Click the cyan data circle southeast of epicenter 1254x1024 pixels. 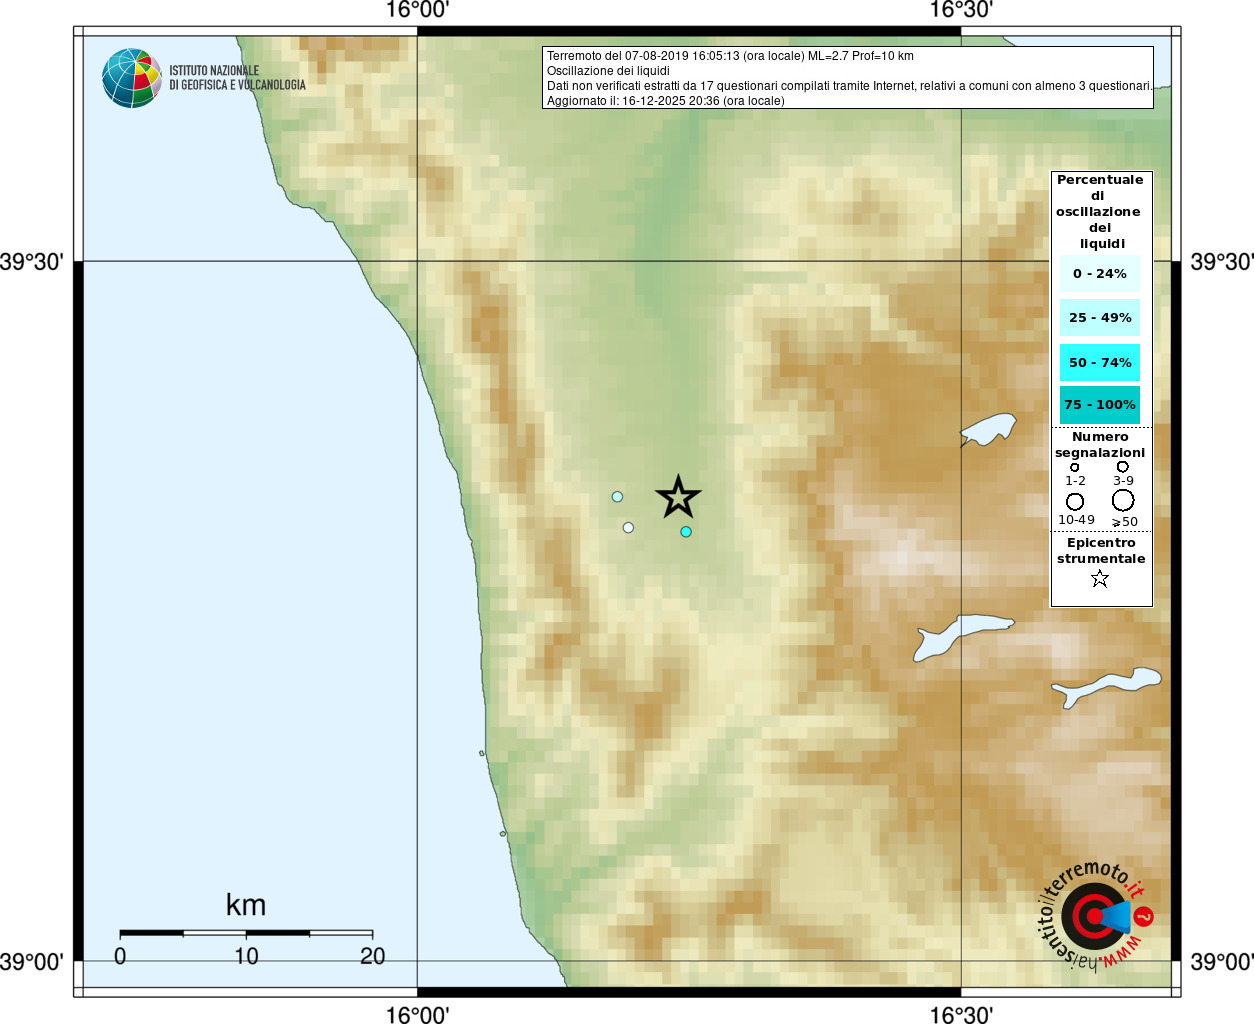tap(686, 532)
